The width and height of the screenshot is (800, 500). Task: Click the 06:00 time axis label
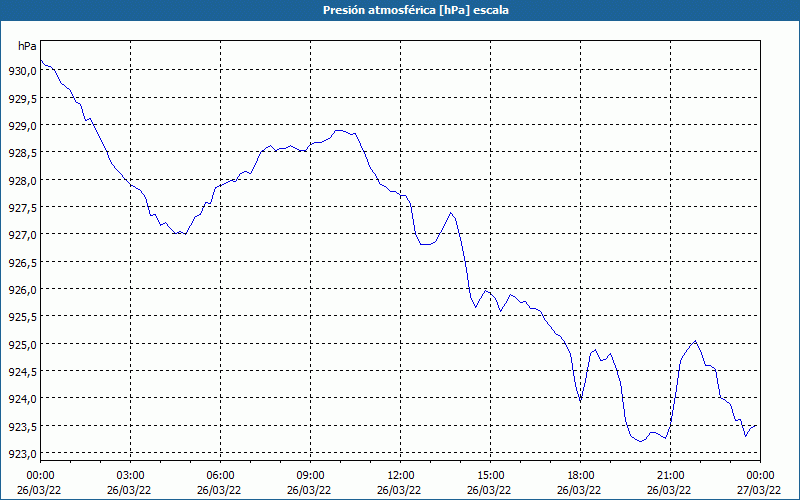[220, 476]
